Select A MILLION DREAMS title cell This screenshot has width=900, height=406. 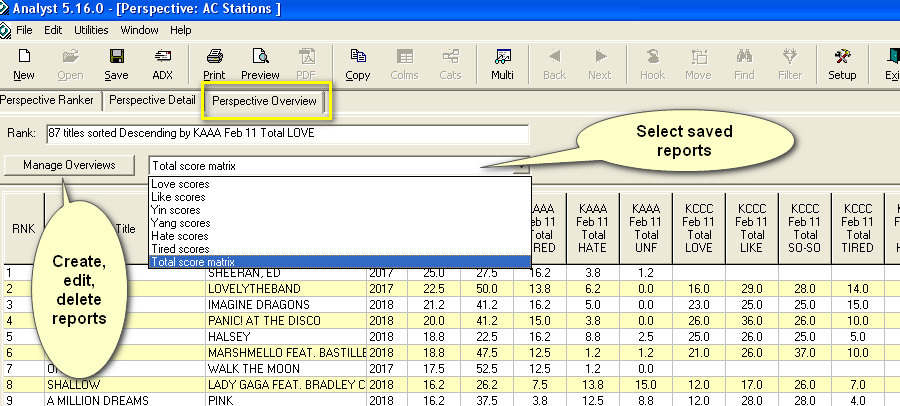click(x=125, y=400)
